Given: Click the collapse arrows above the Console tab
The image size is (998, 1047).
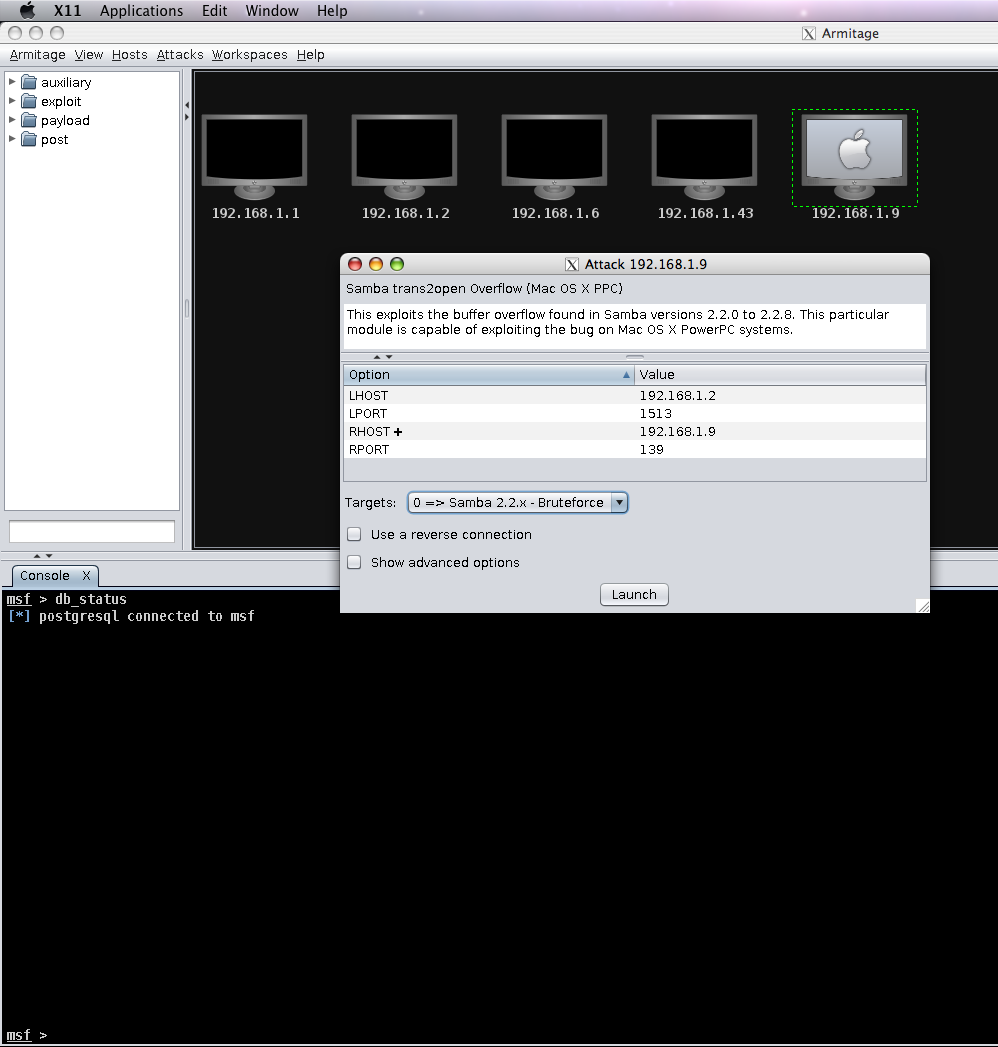Looking at the screenshot, I should pyautogui.click(x=43, y=556).
